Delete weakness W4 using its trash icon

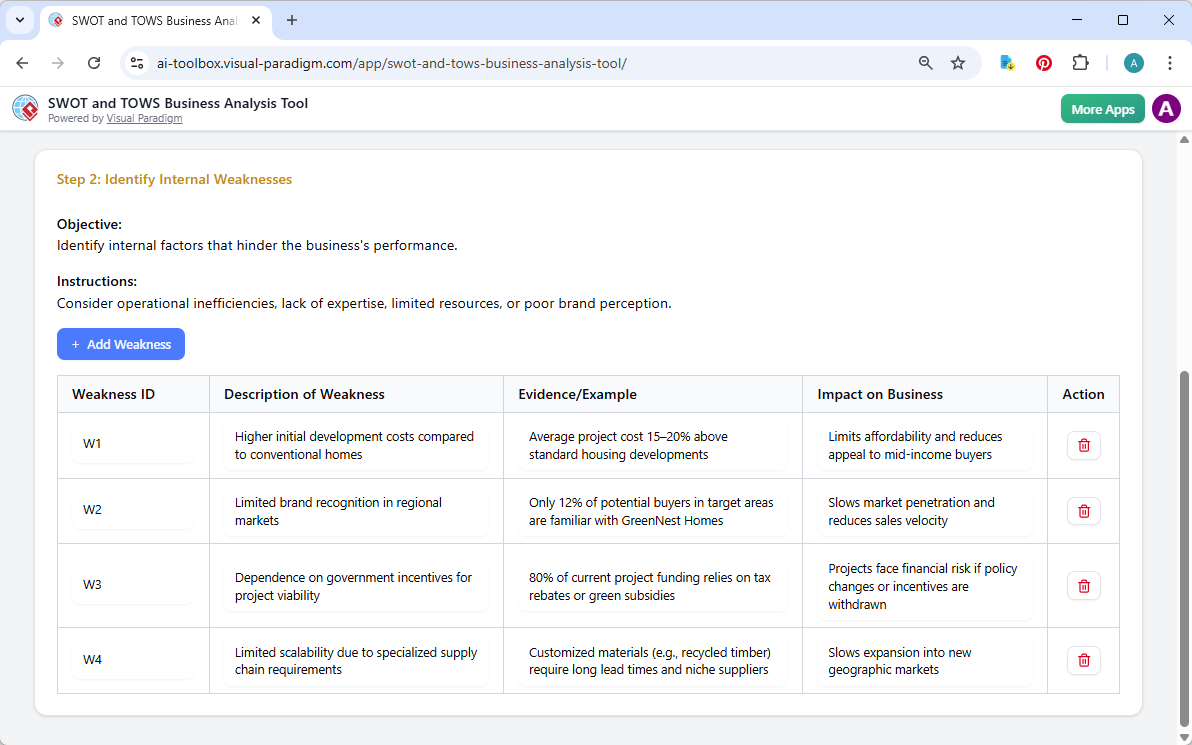click(x=1083, y=660)
